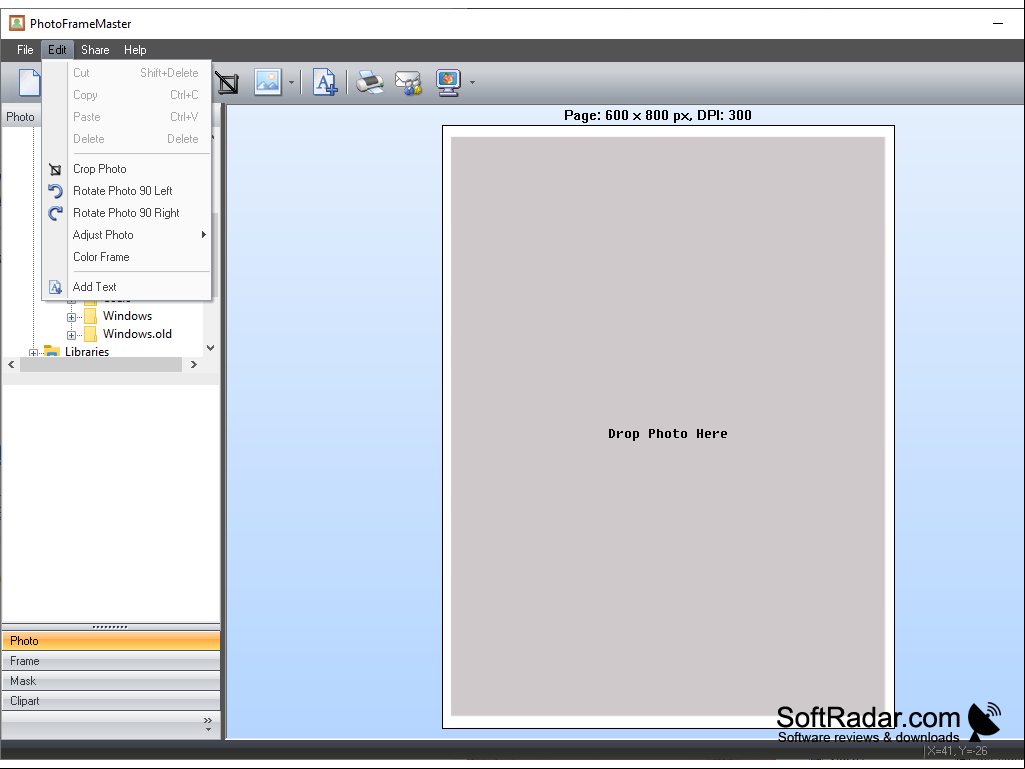
Task: Click the printer icon in the toolbar
Action: 370,82
